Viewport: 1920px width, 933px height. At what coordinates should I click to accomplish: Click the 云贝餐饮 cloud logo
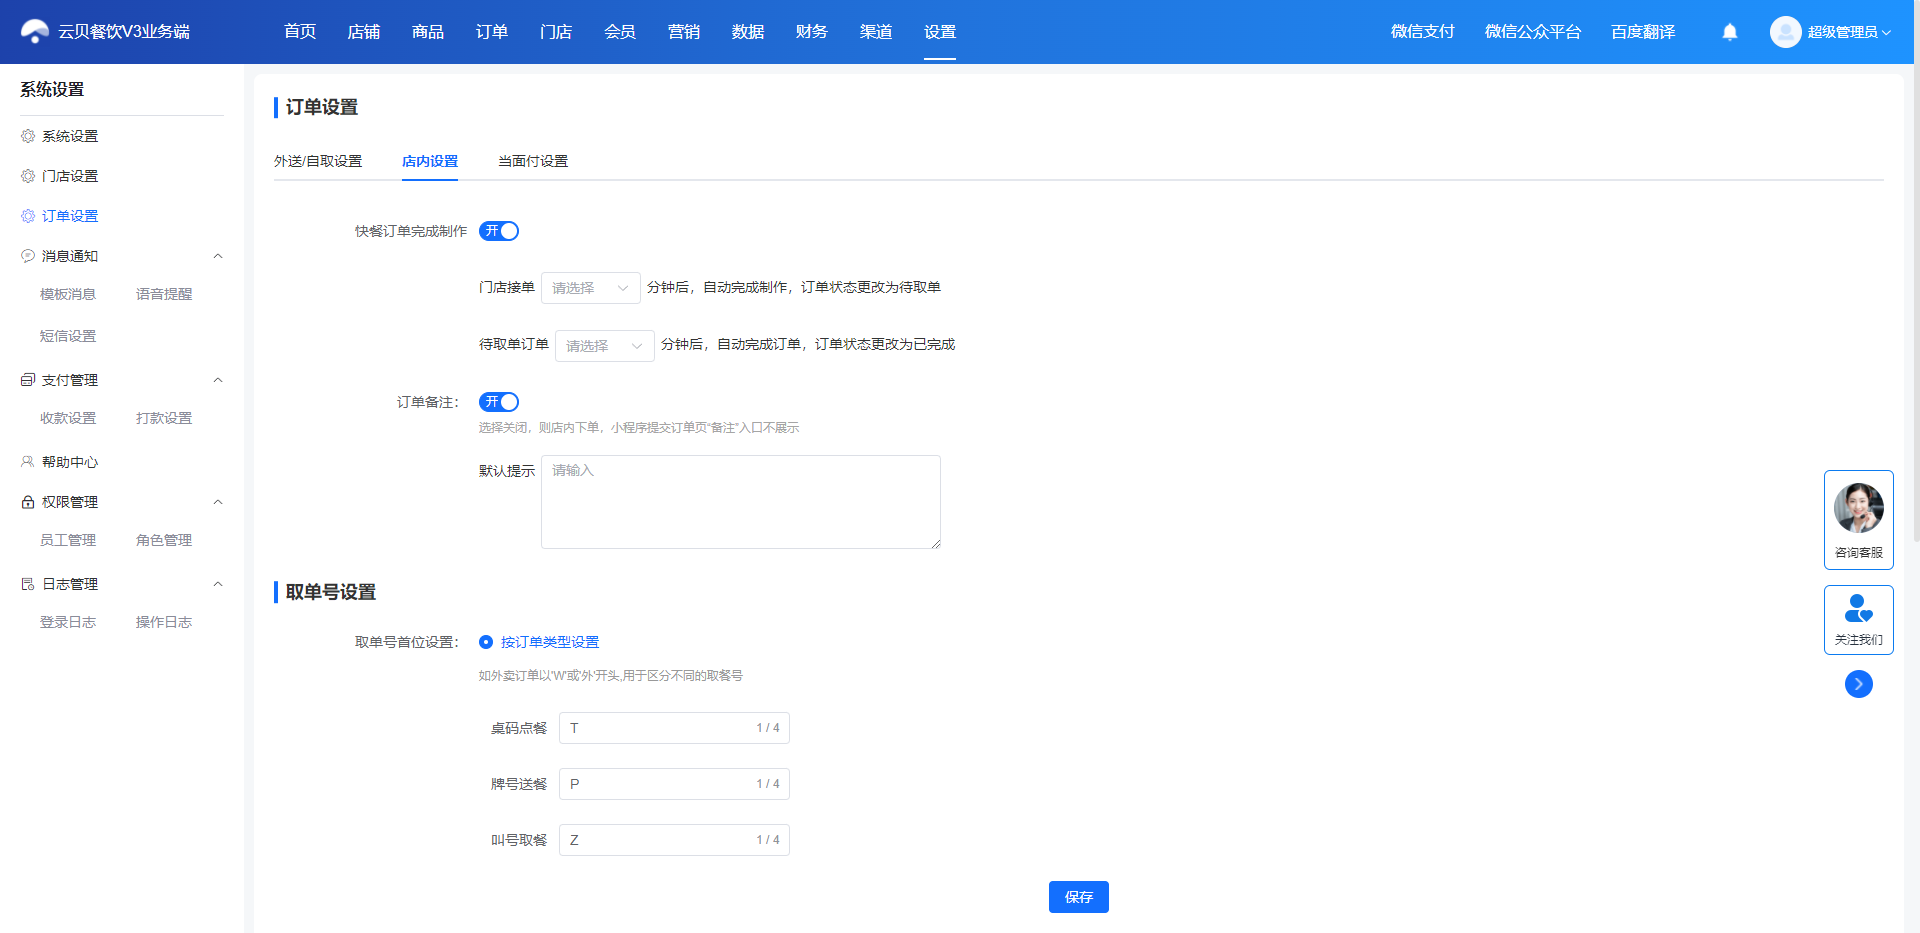(x=35, y=32)
